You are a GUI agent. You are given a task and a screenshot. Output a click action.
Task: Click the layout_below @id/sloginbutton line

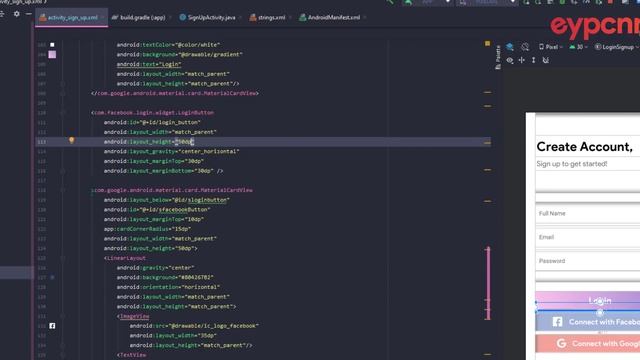167,200
